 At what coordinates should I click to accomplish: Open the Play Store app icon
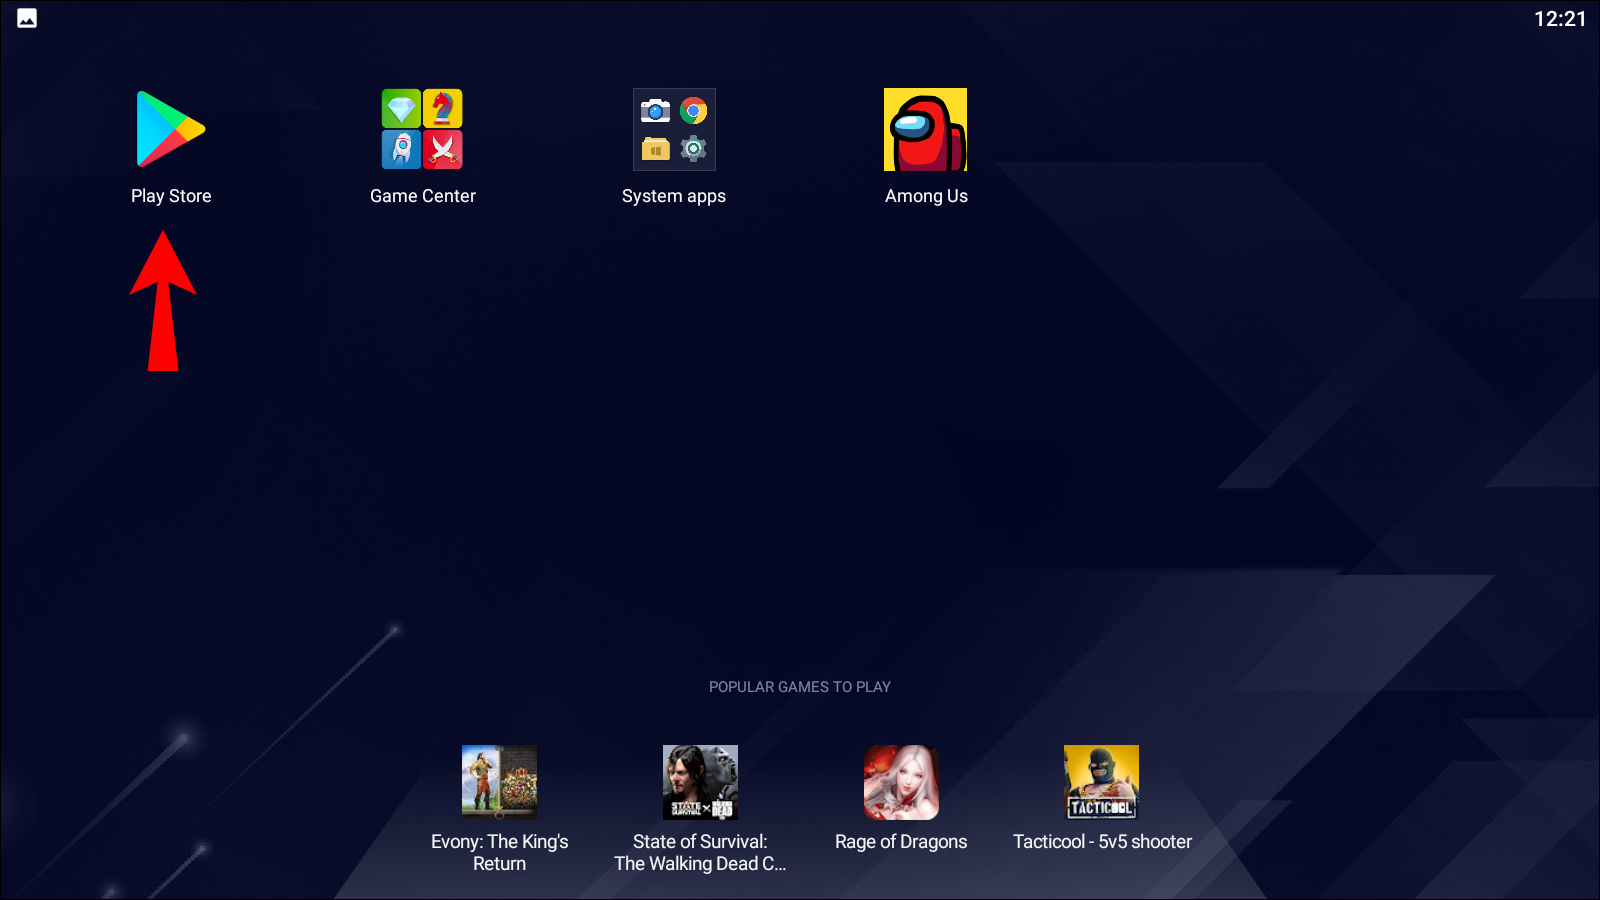pyautogui.click(x=171, y=129)
